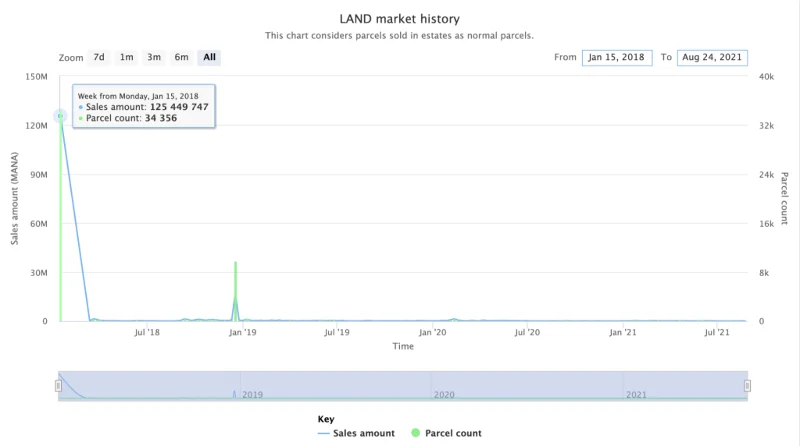Screen dimensions: 800x446
Task: Click the Jan '20 time axis label
Action: 433,332
